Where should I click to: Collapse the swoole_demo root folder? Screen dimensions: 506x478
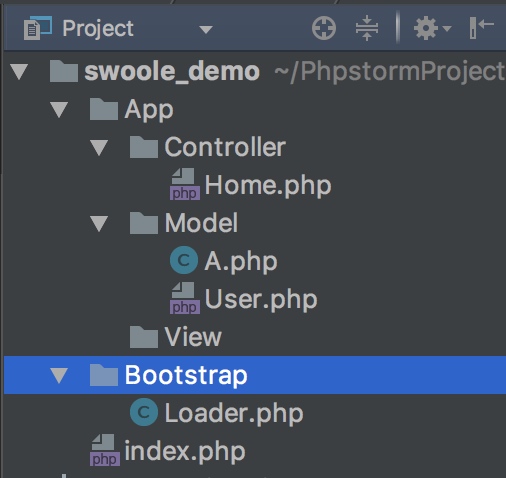pos(19,71)
